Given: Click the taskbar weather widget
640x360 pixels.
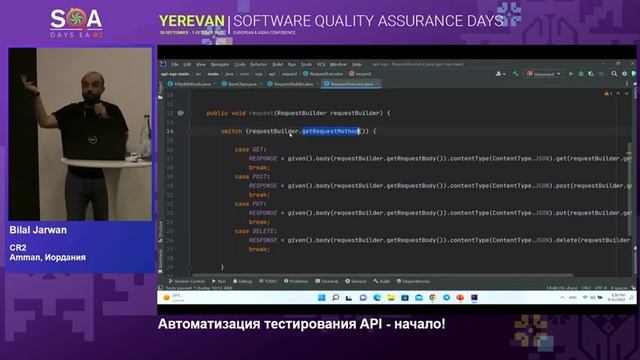Looking at the screenshot, I should click(x=173, y=298).
